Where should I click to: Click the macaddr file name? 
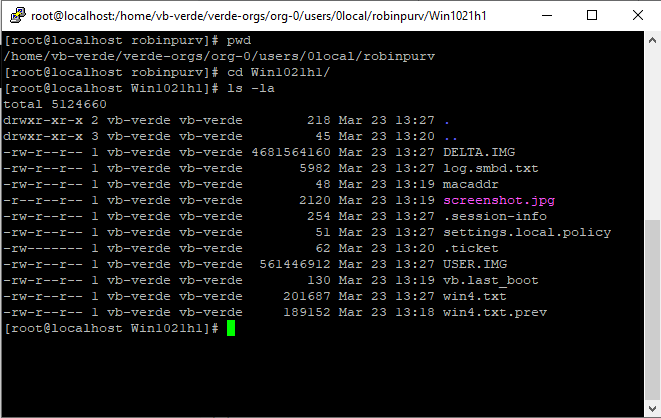470,184
